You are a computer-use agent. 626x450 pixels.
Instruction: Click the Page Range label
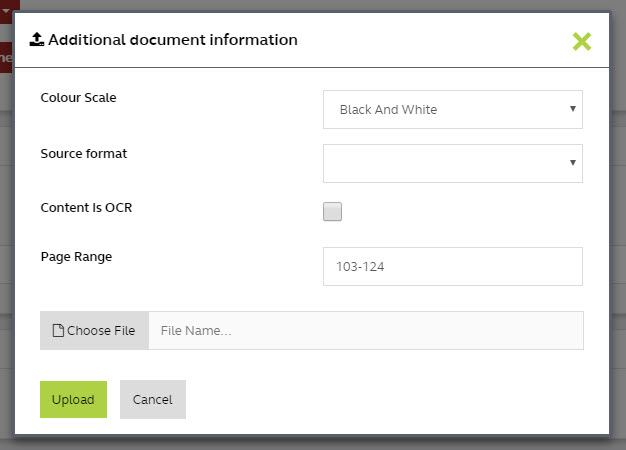pos(76,256)
